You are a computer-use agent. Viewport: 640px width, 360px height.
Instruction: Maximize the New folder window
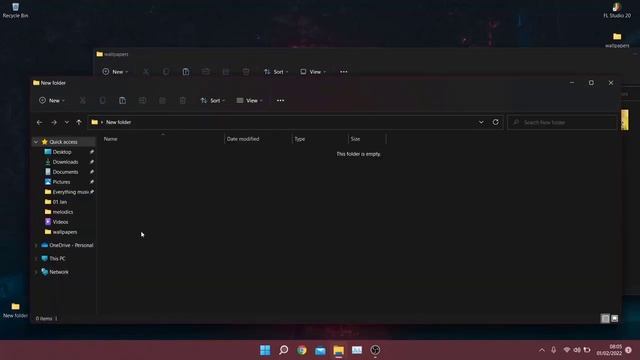tap(591, 83)
